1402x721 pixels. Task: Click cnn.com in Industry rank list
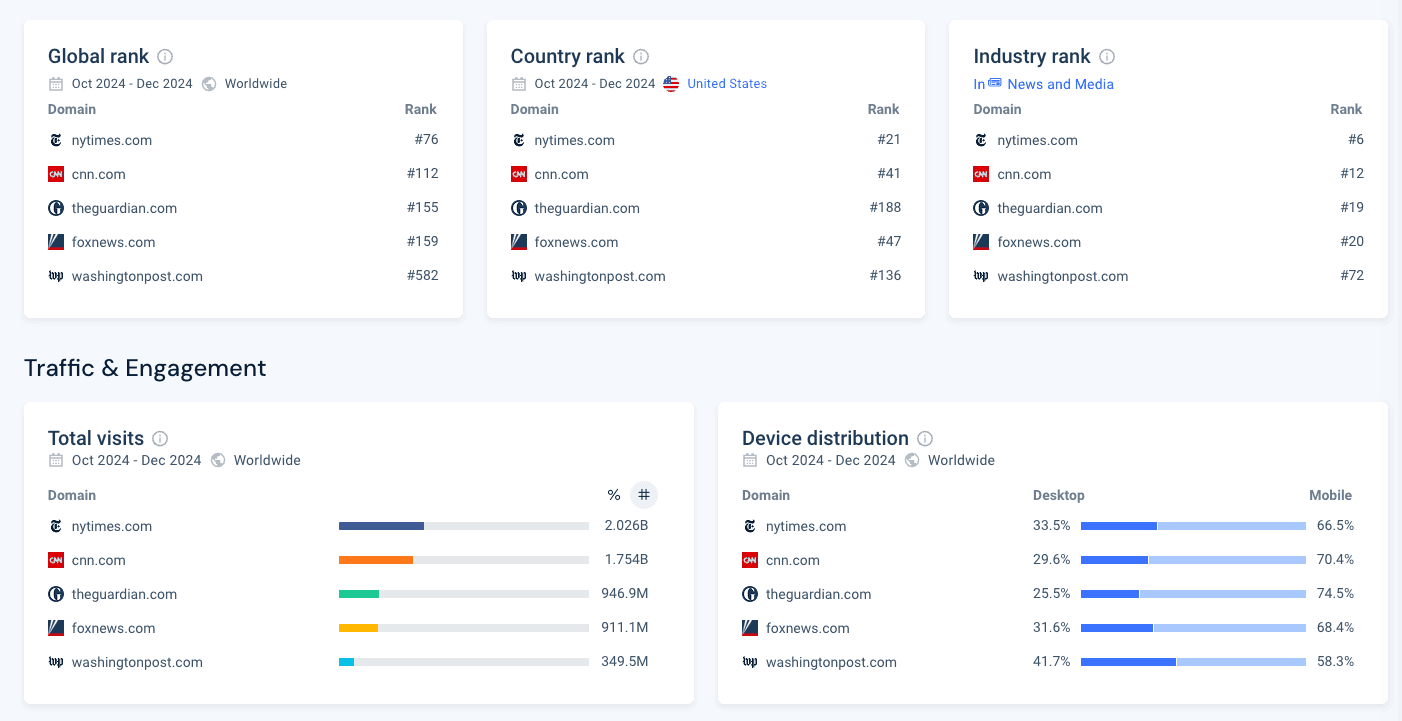(x=1024, y=174)
